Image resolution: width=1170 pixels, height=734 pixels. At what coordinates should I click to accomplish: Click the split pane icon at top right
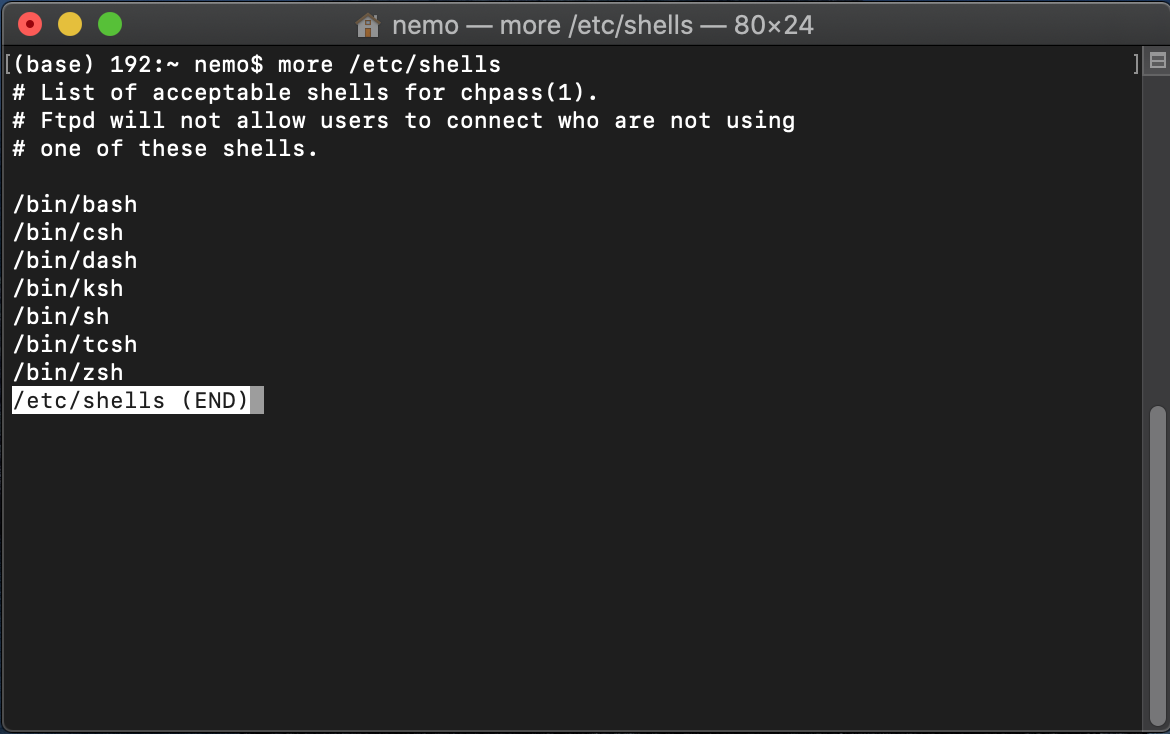click(1158, 63)
